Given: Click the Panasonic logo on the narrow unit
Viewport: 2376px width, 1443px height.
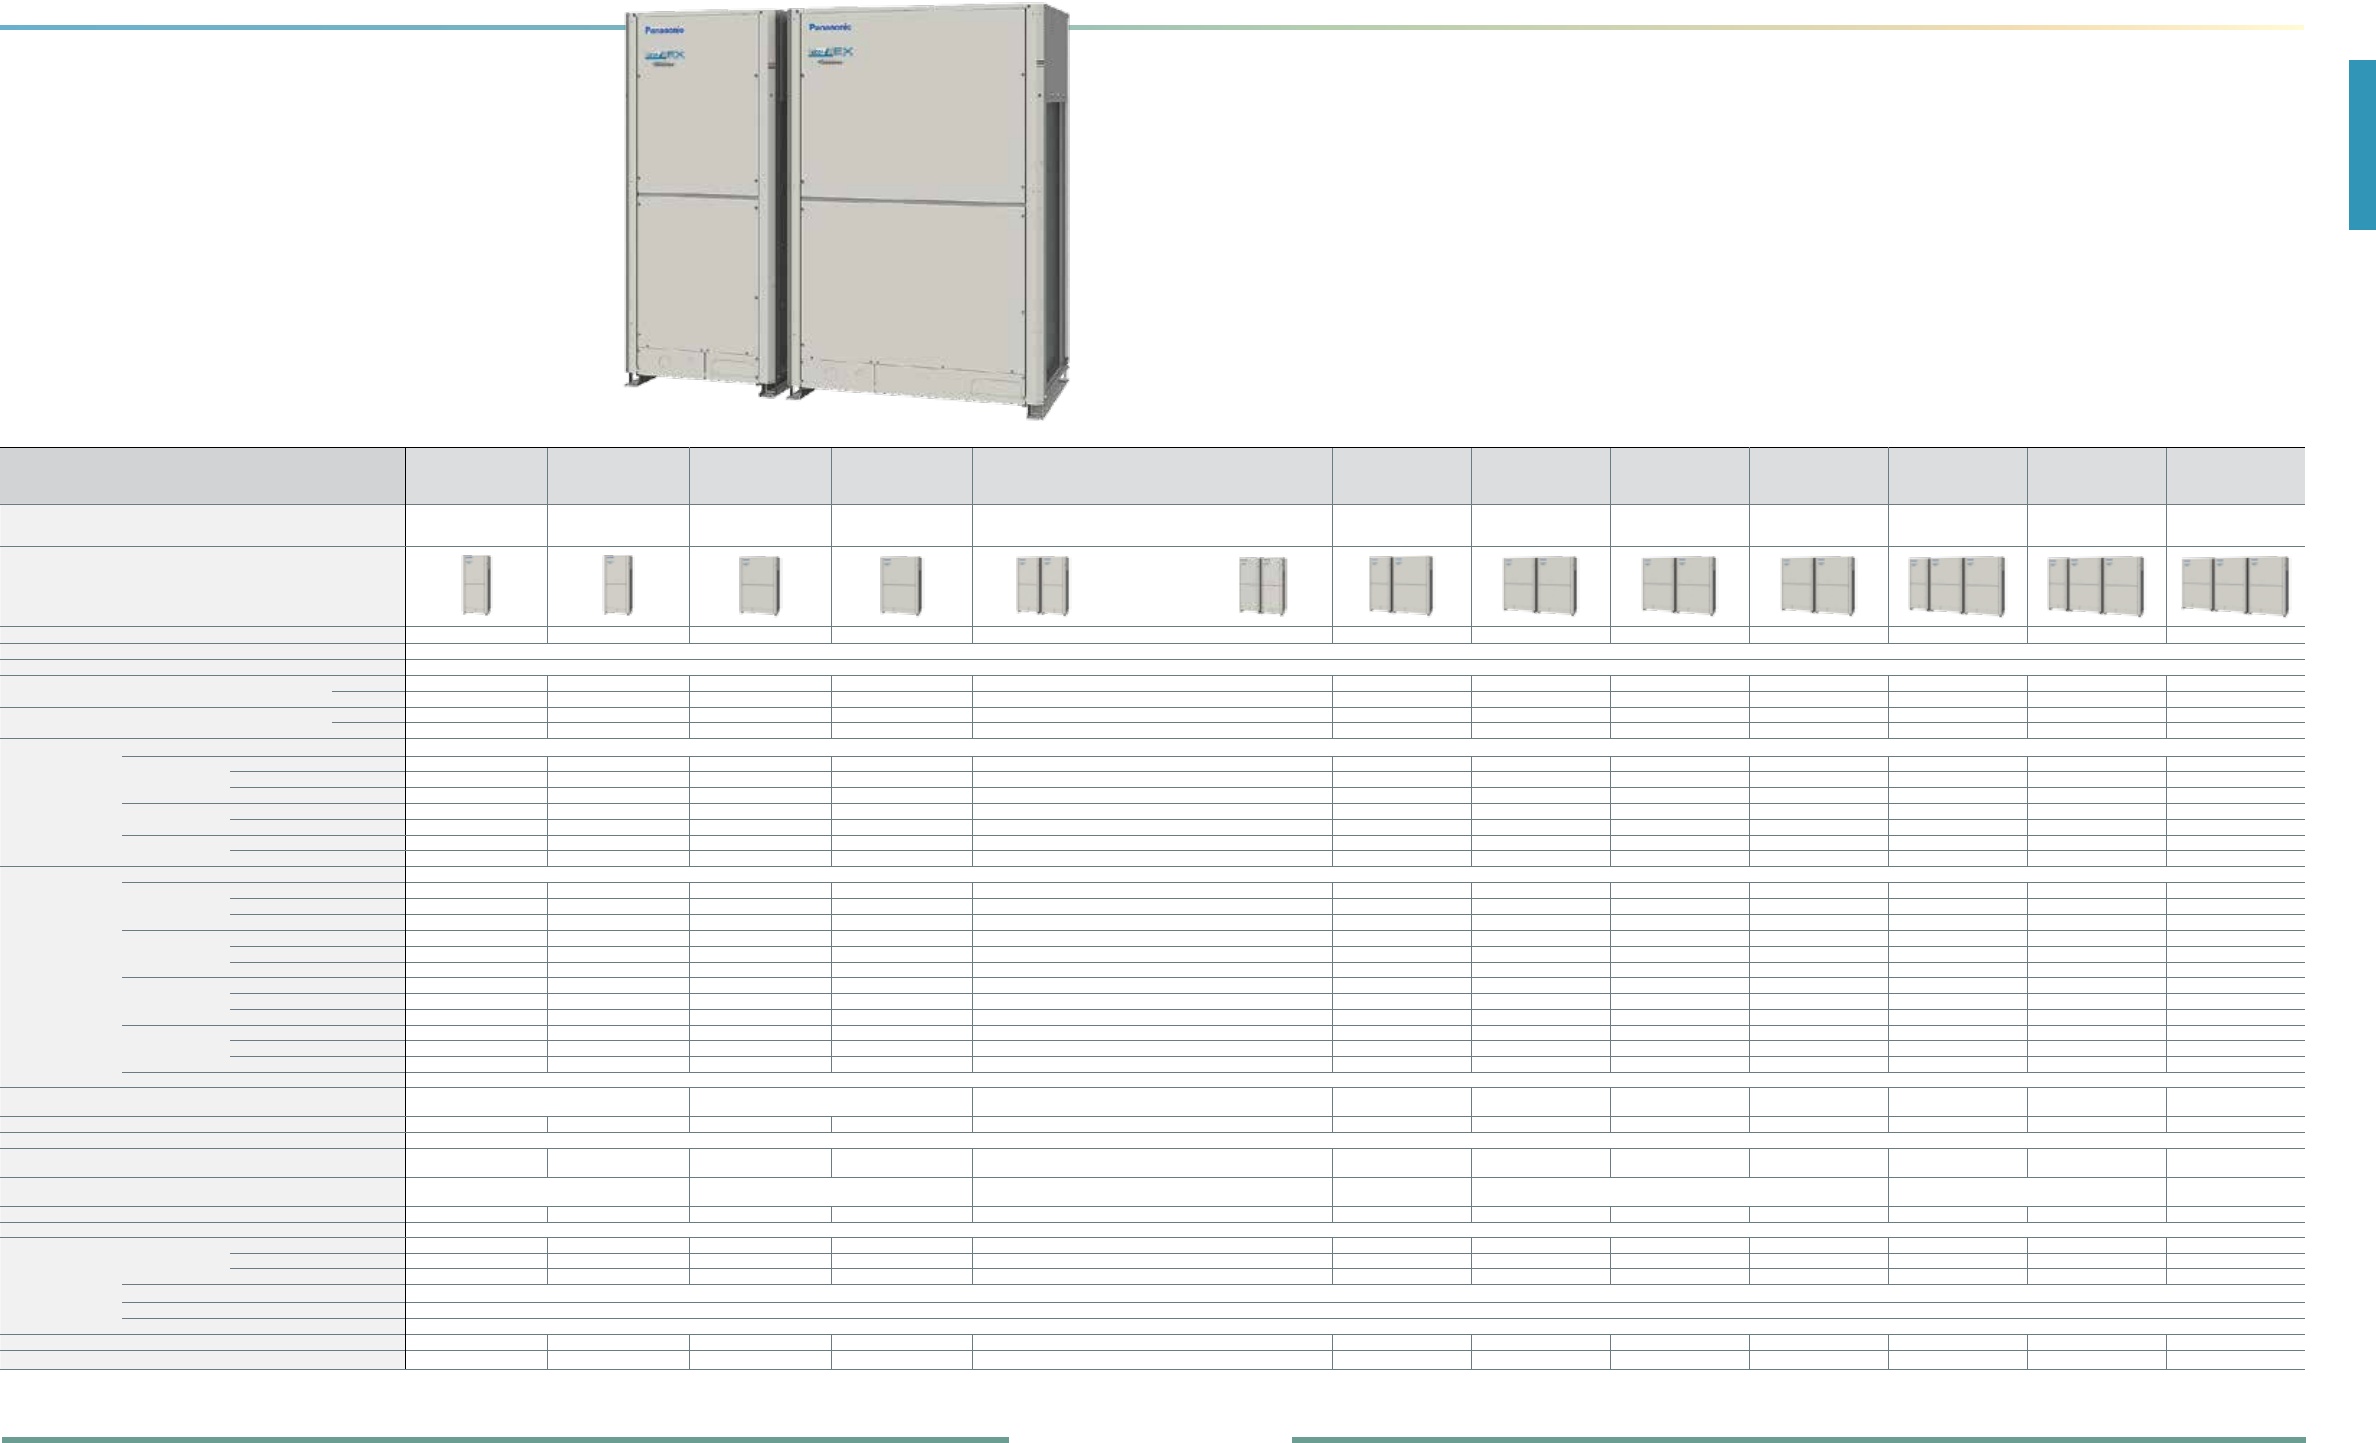Looking at the screenshot, I should (663, 30).
